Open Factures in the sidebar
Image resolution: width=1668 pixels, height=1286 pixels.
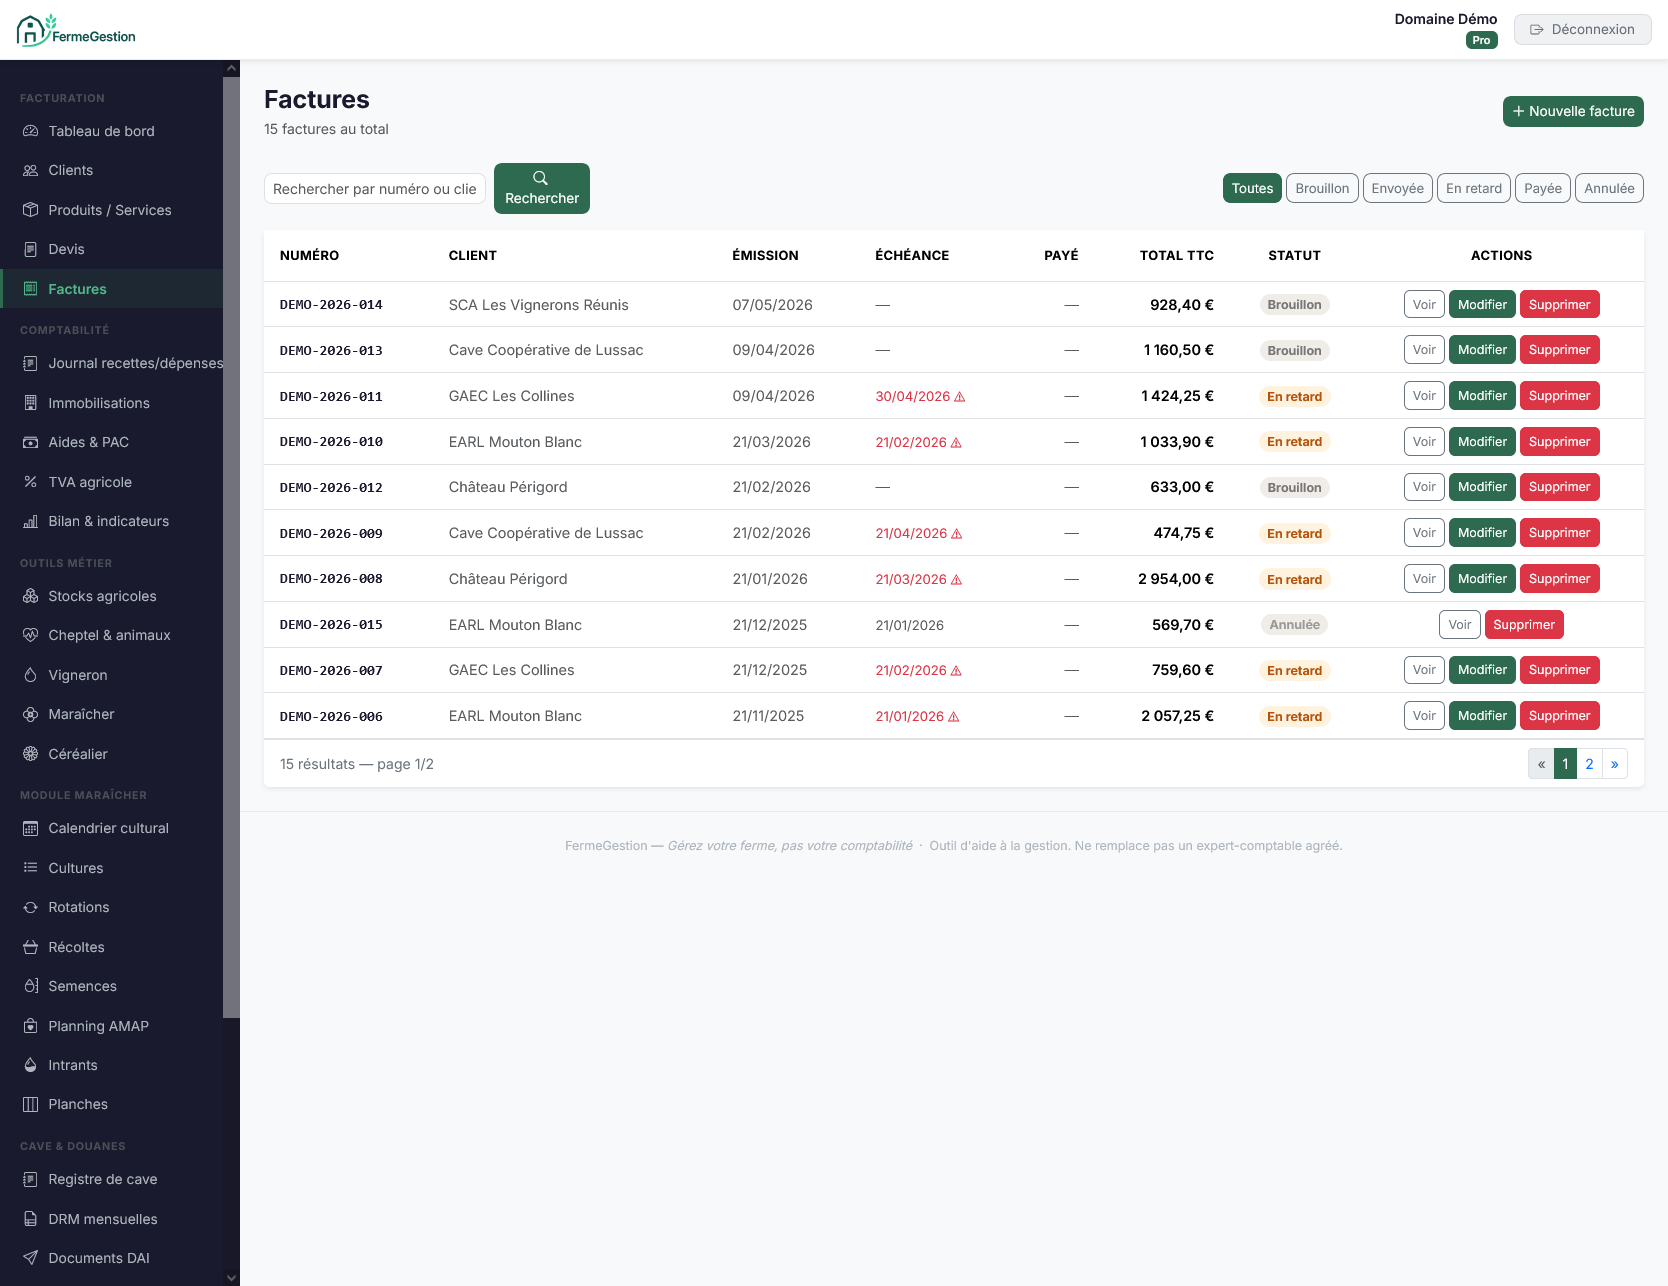(112, 289)
